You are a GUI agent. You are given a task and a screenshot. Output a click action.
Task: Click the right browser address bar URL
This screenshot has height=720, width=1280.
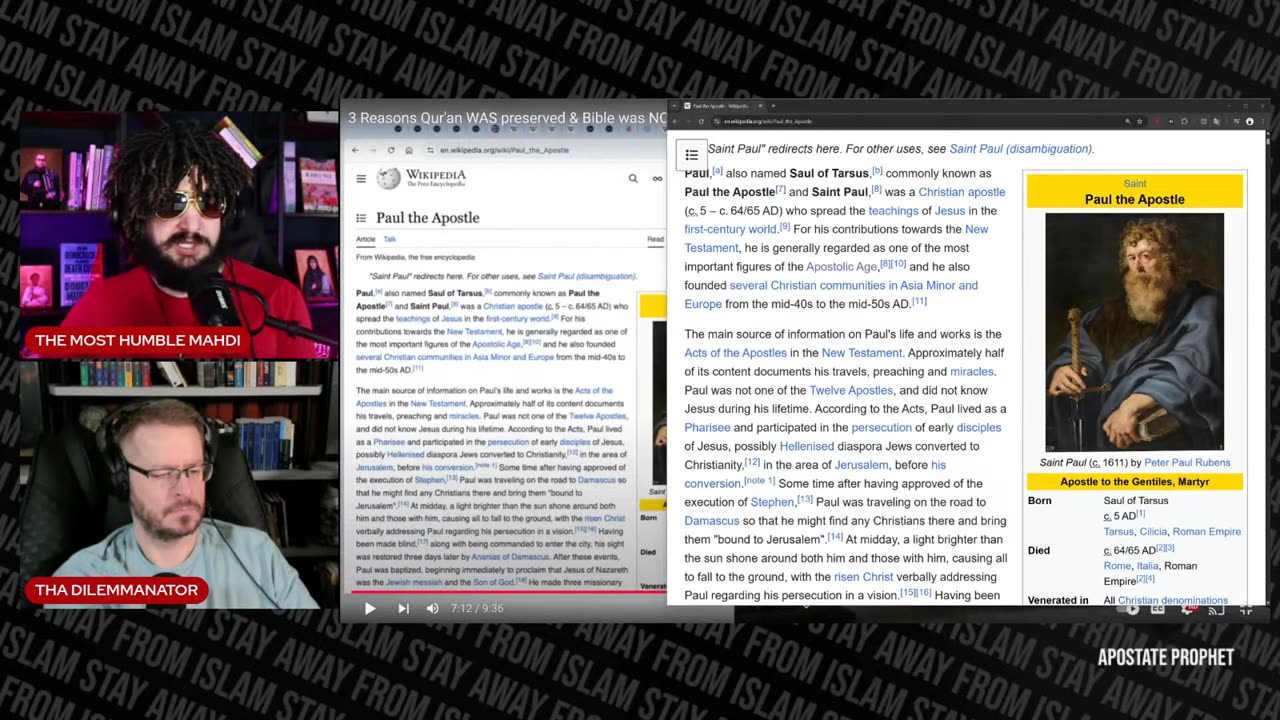(768, 121)
